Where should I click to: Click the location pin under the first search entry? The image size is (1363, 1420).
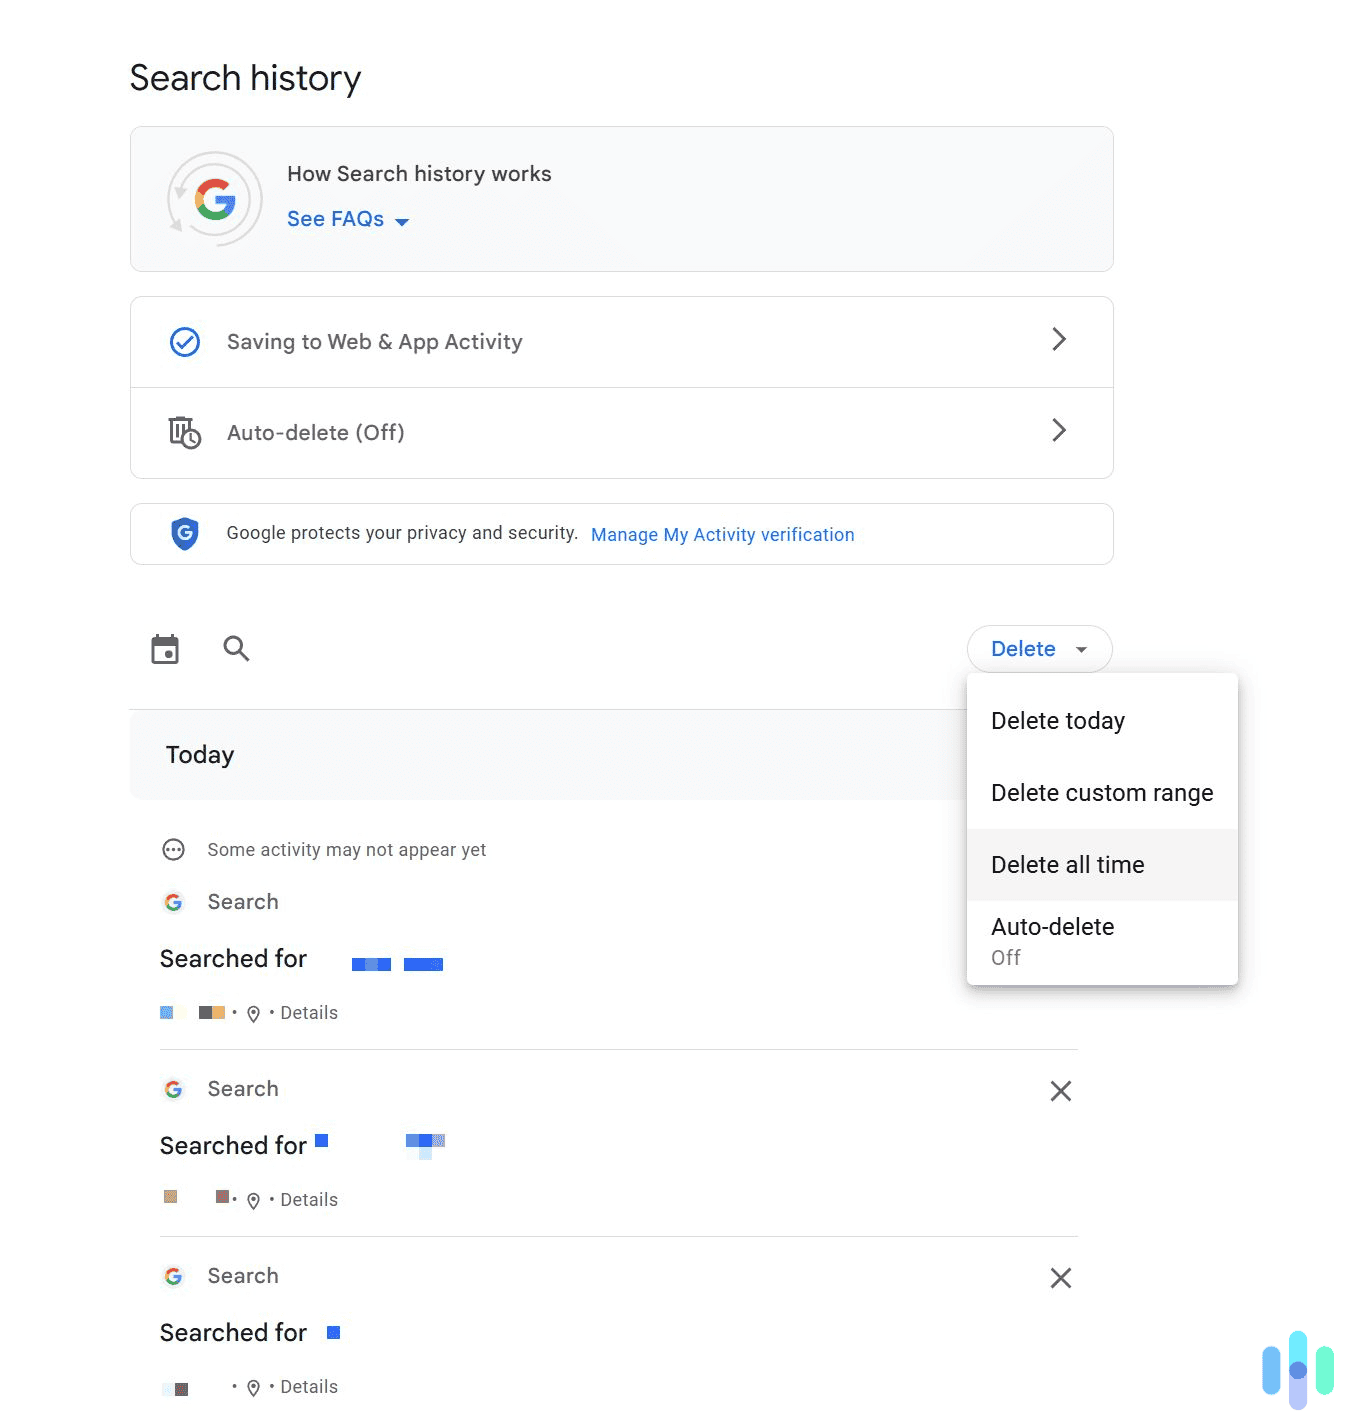[253, 1013]
